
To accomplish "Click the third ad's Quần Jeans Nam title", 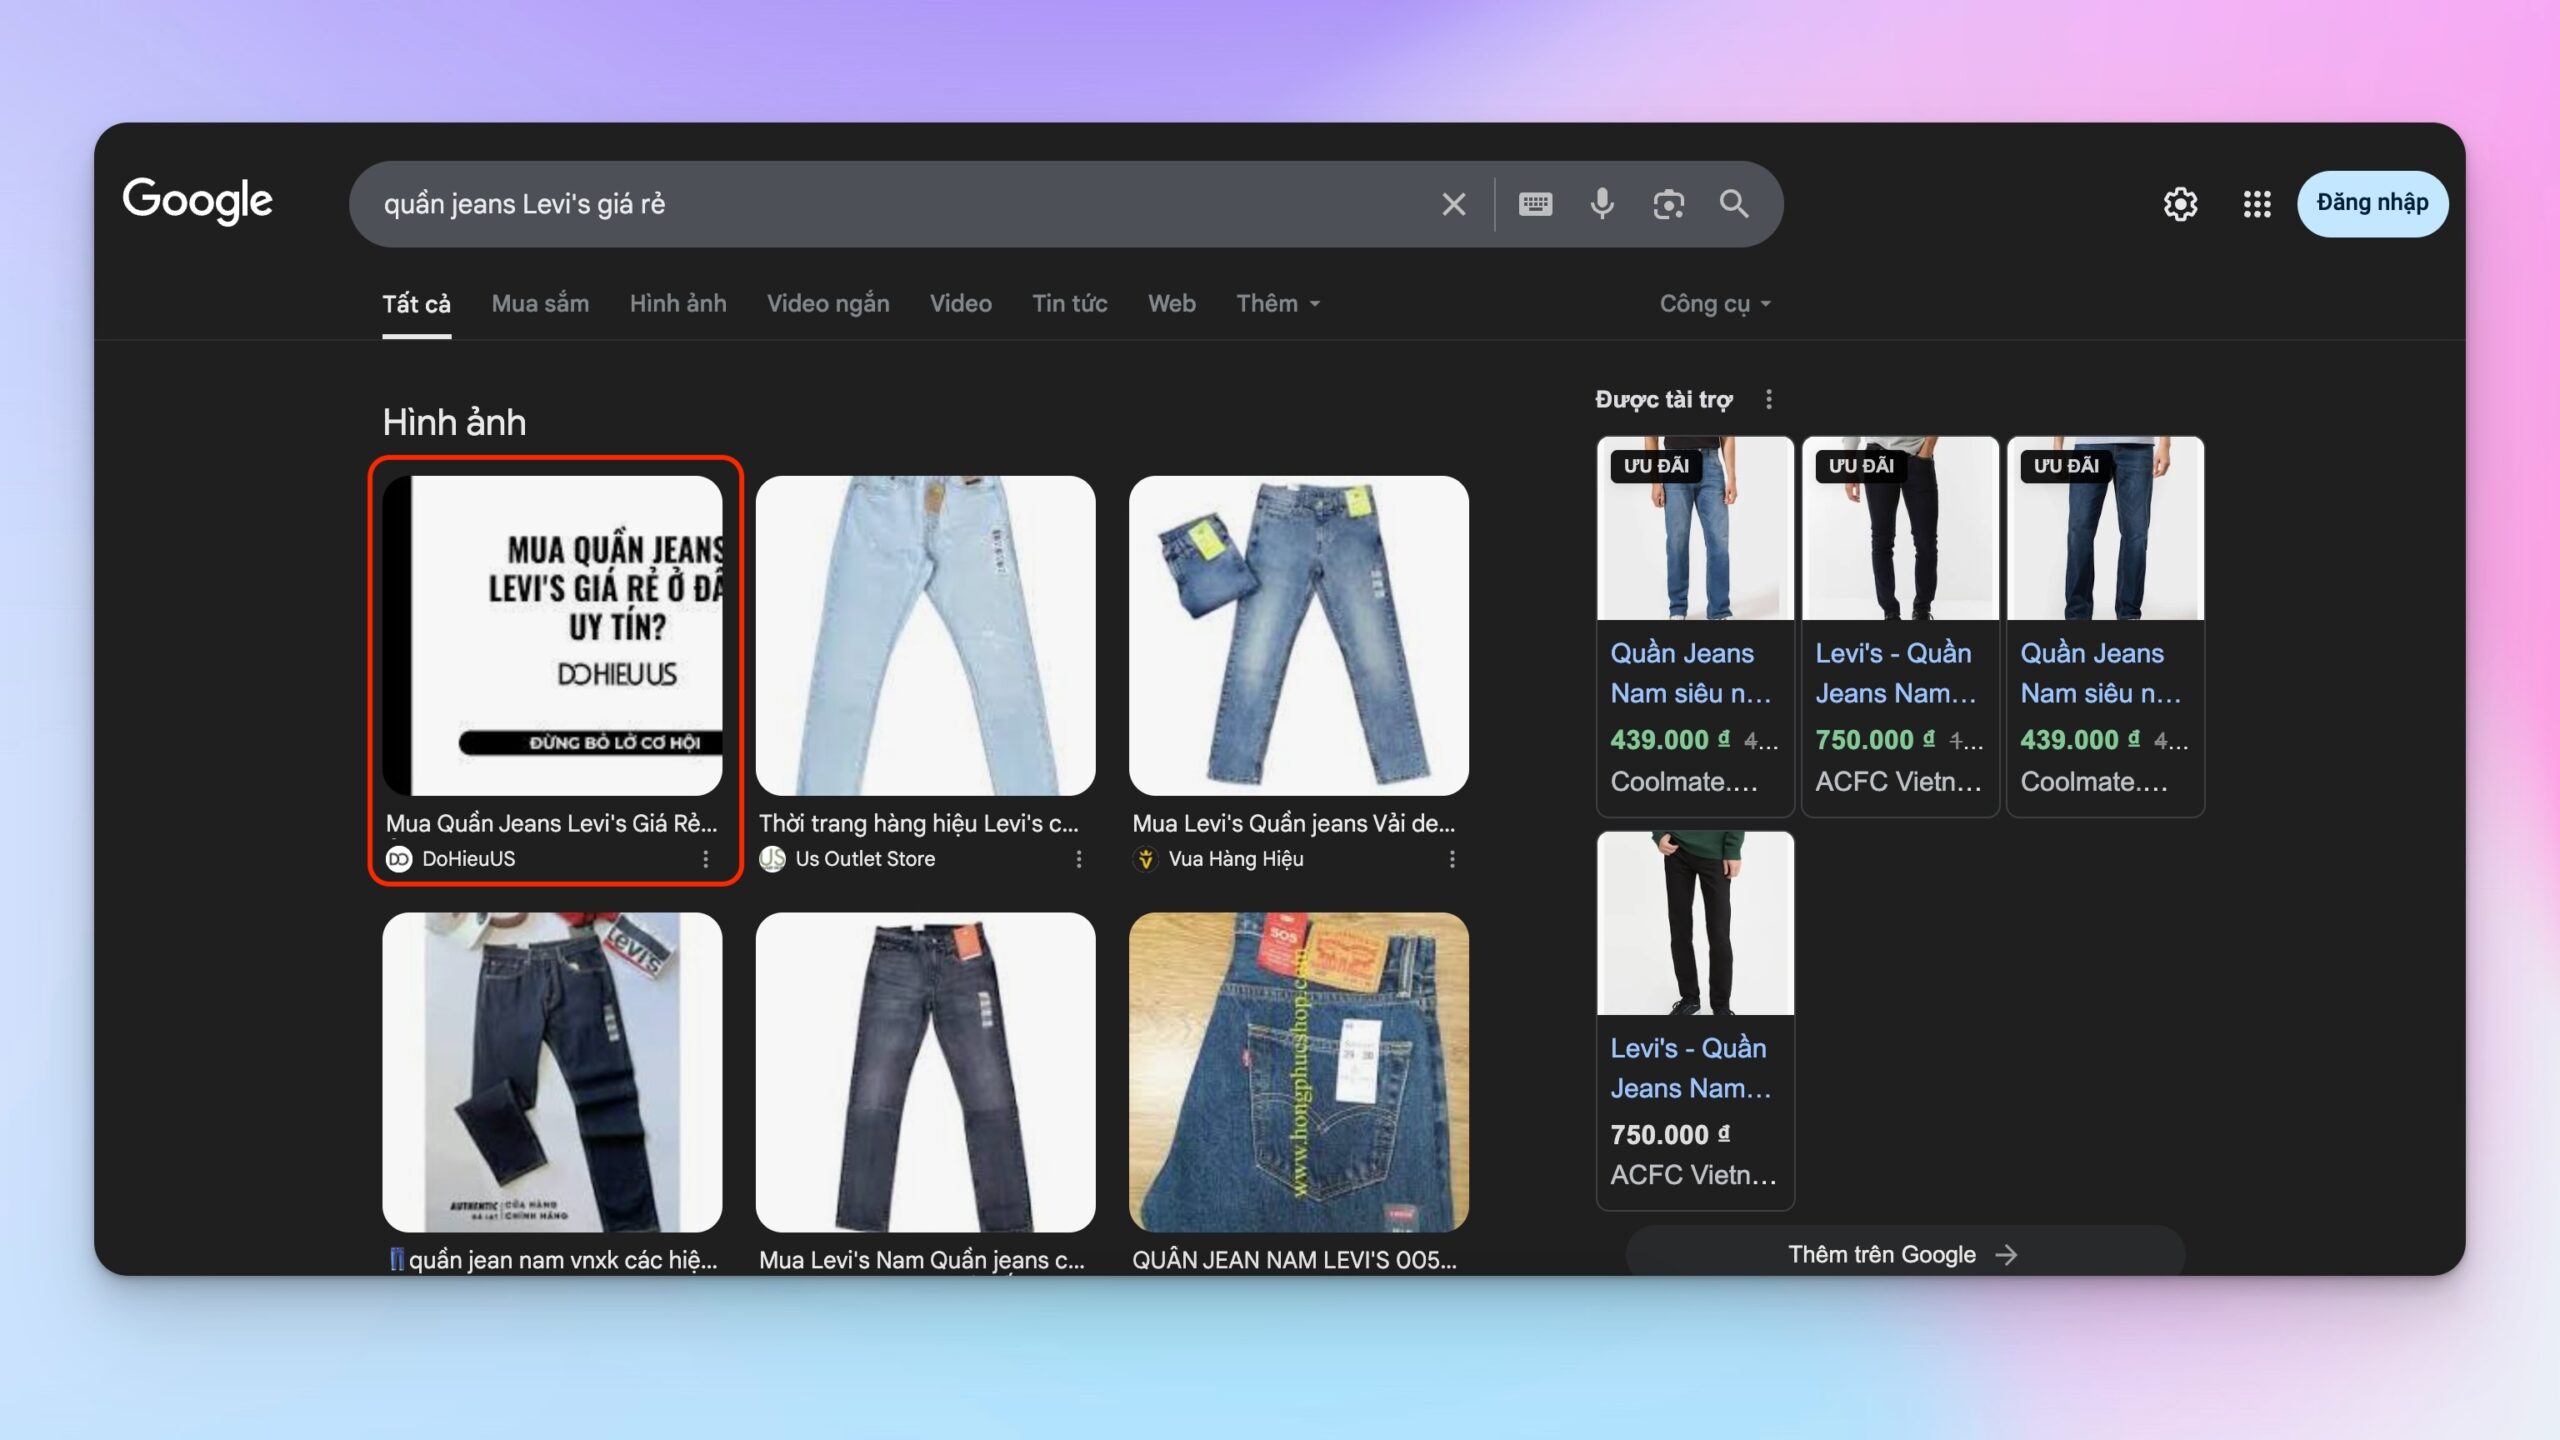I will click(2100, 673).
